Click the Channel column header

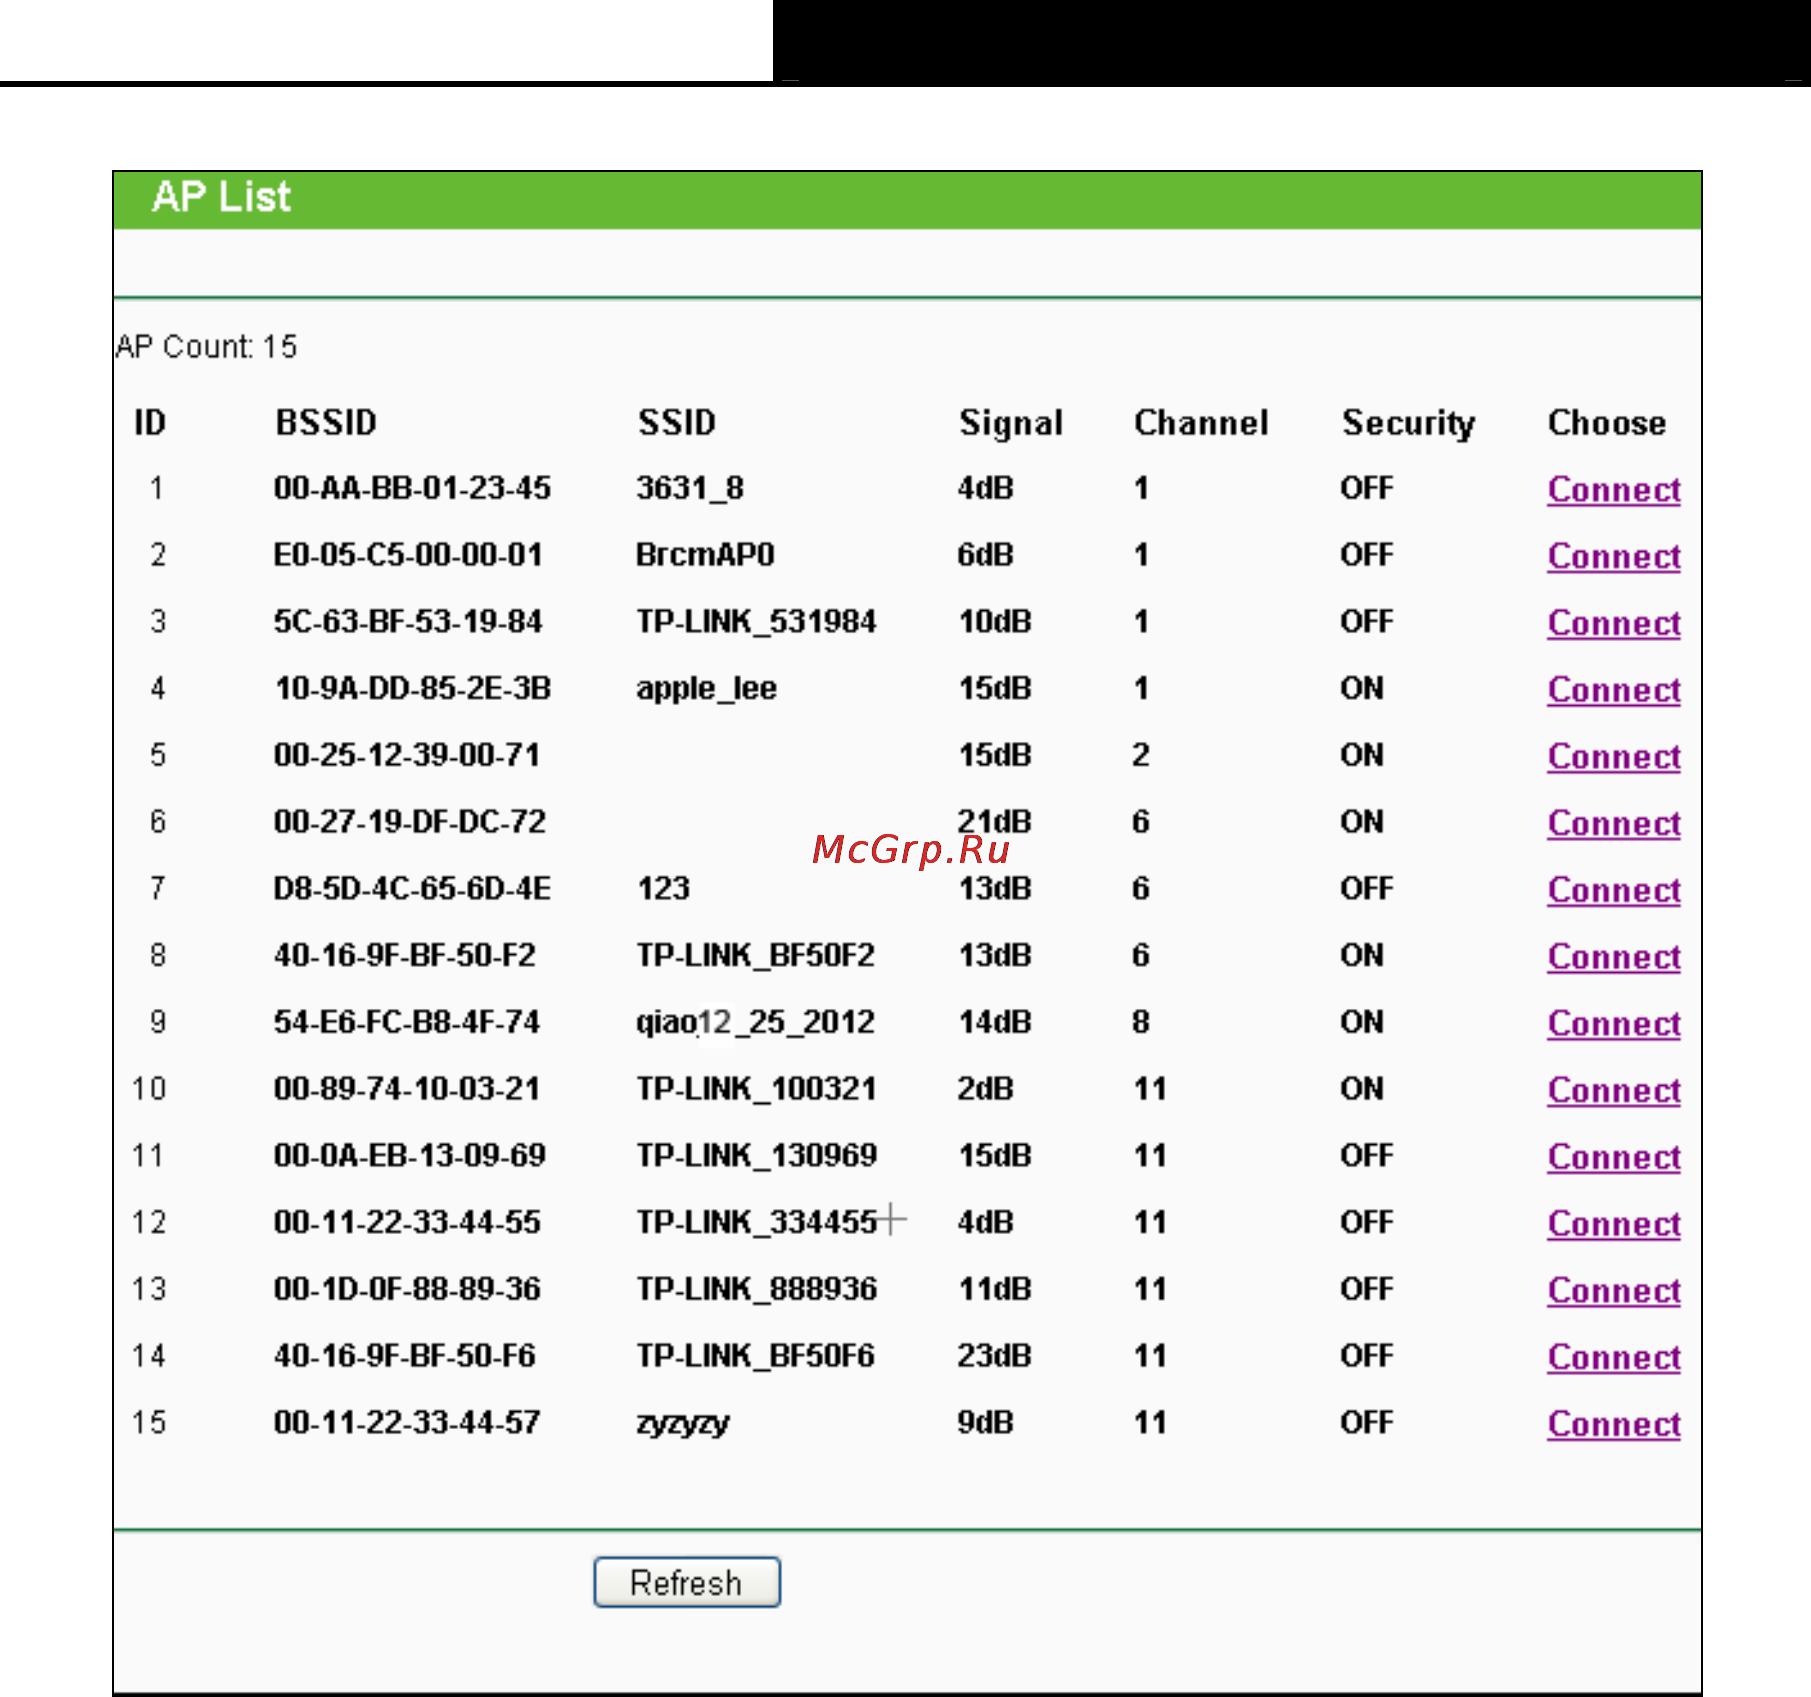pos(1201,422)
